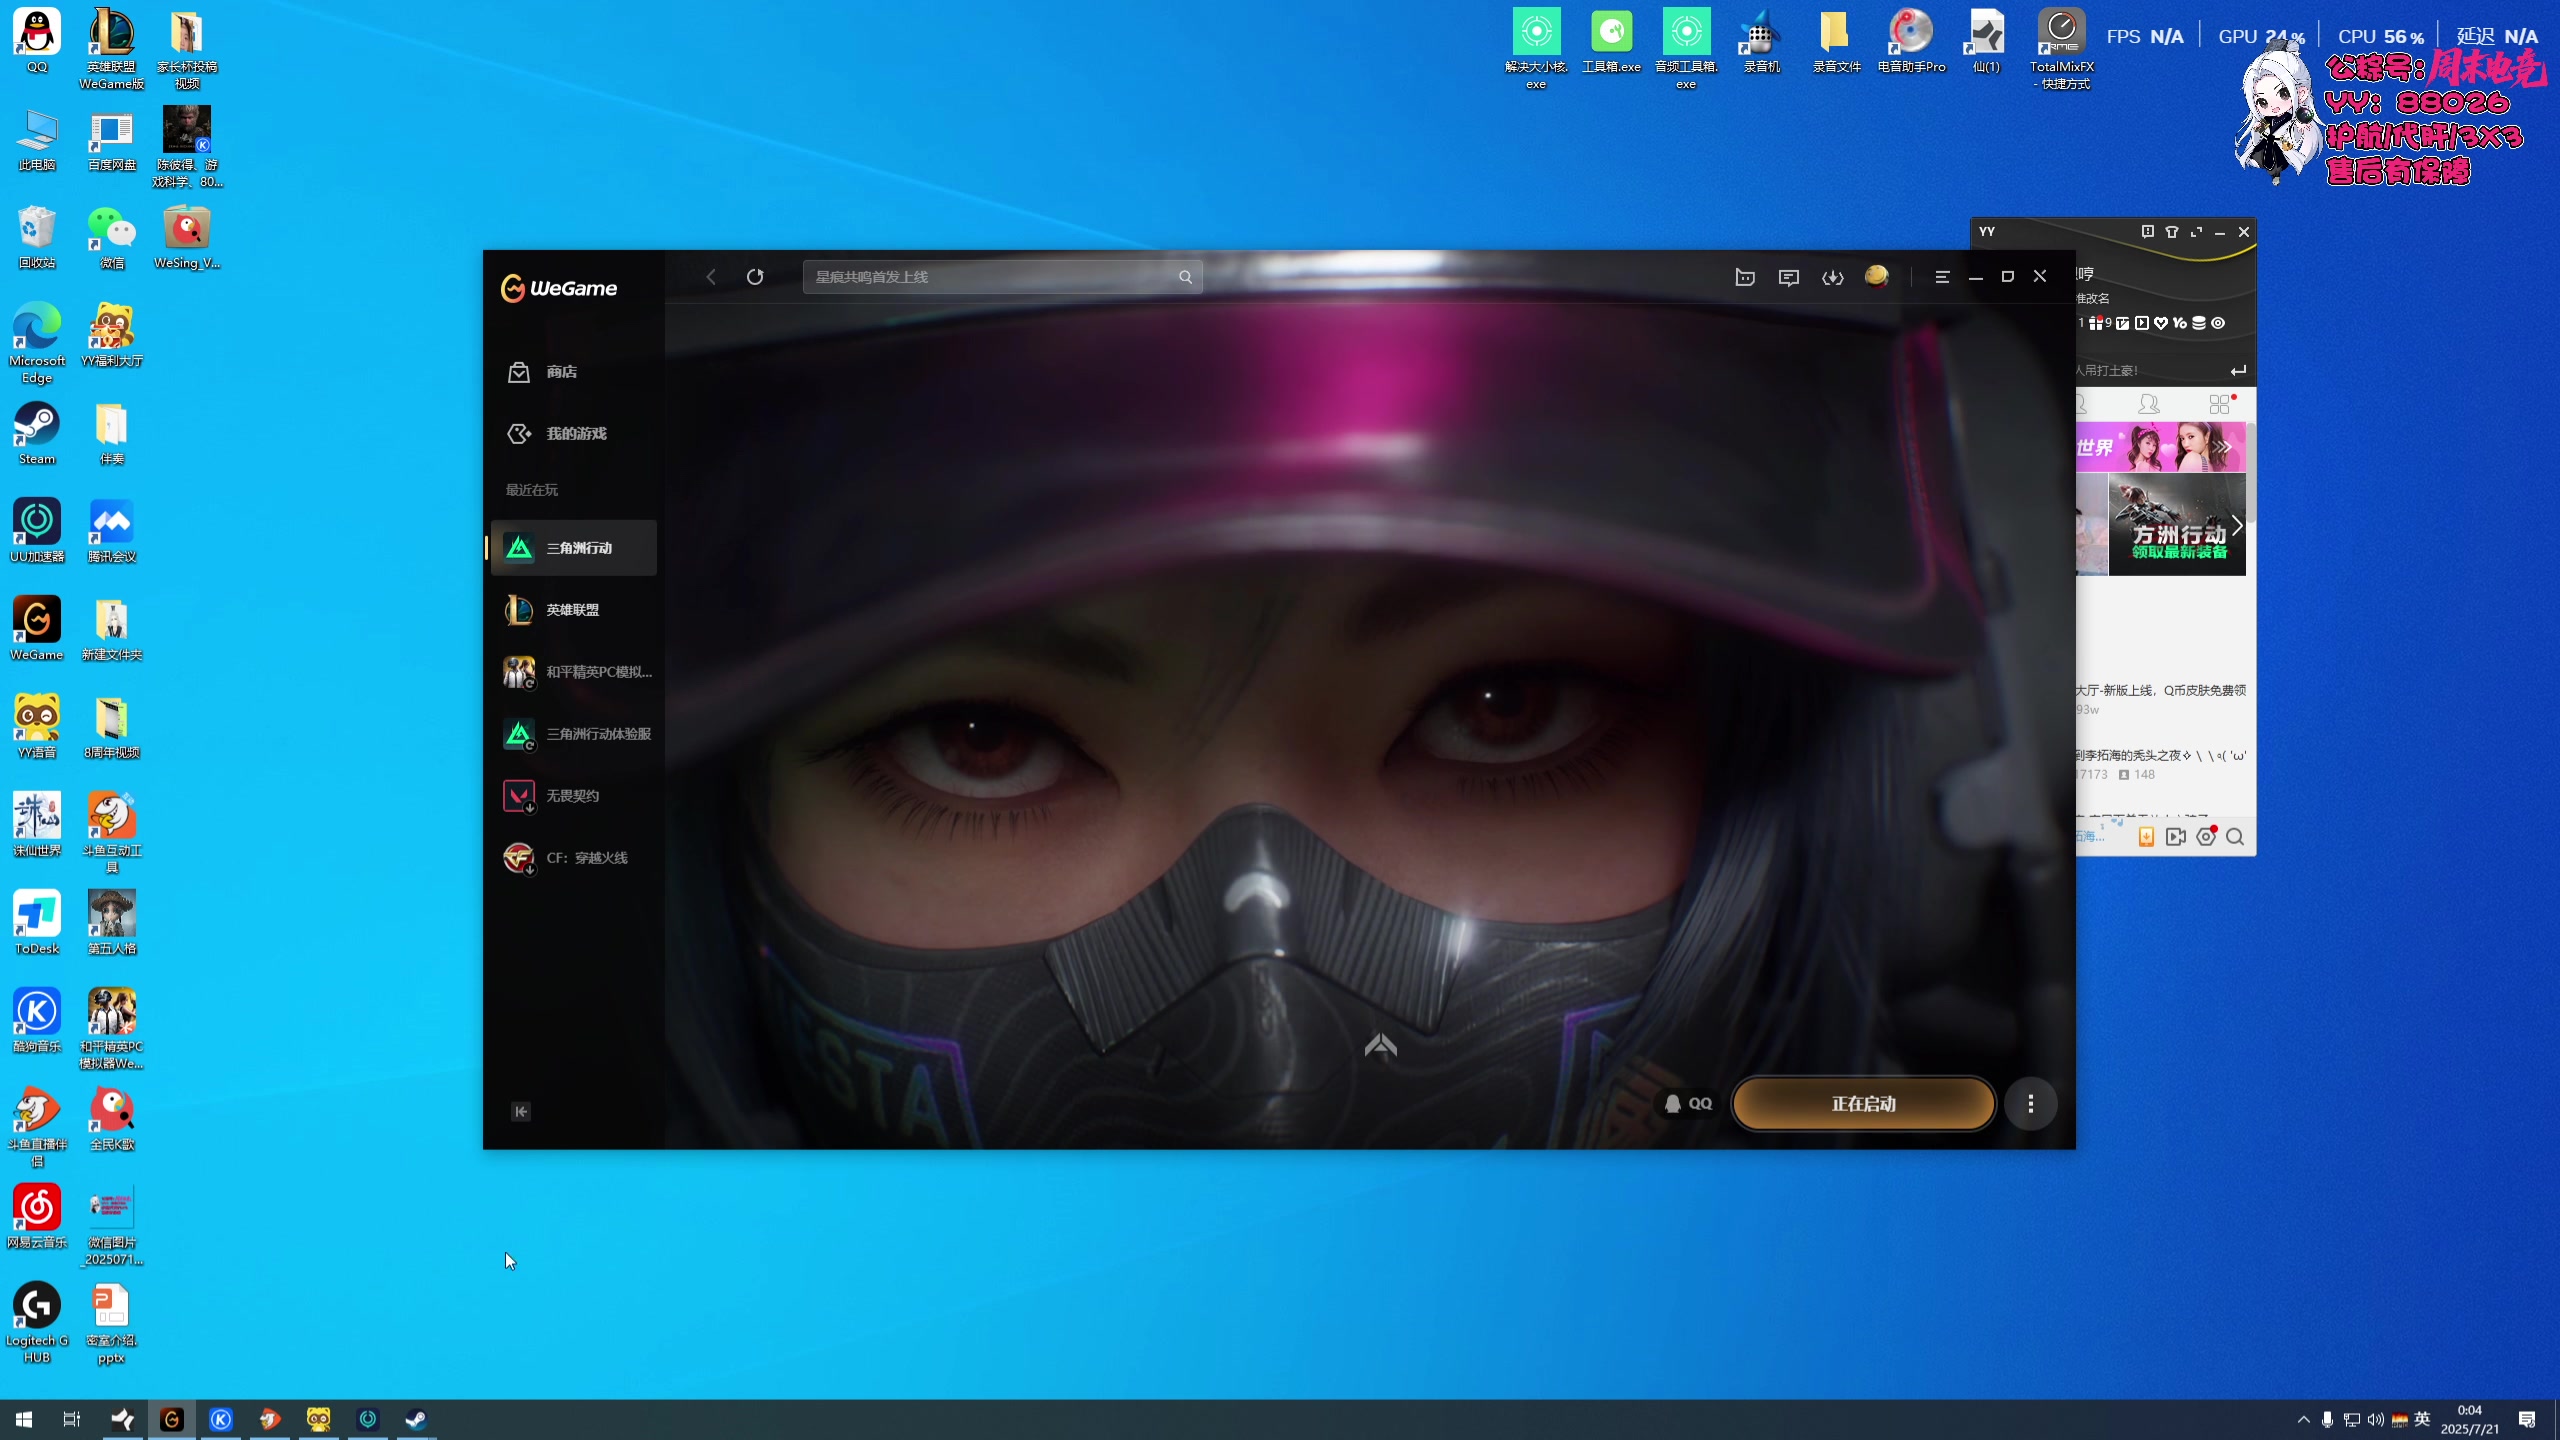
Task: Open the 方洲行动 promo banner in YY
Action: pos(2177,525)
